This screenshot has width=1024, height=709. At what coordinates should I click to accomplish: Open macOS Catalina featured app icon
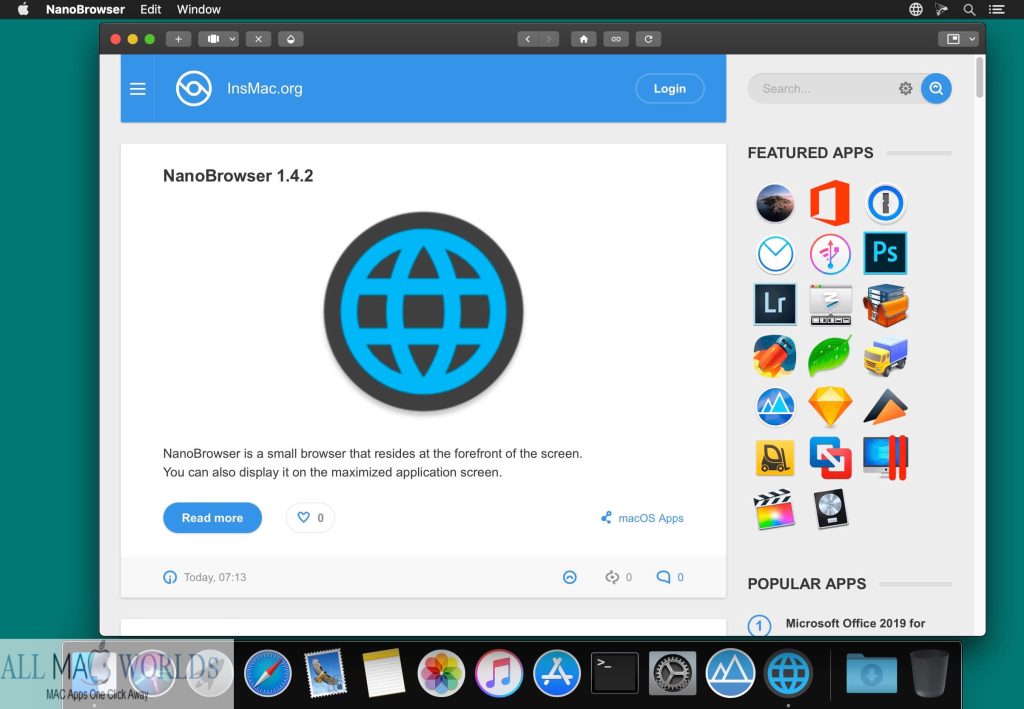tap(775, 203)
